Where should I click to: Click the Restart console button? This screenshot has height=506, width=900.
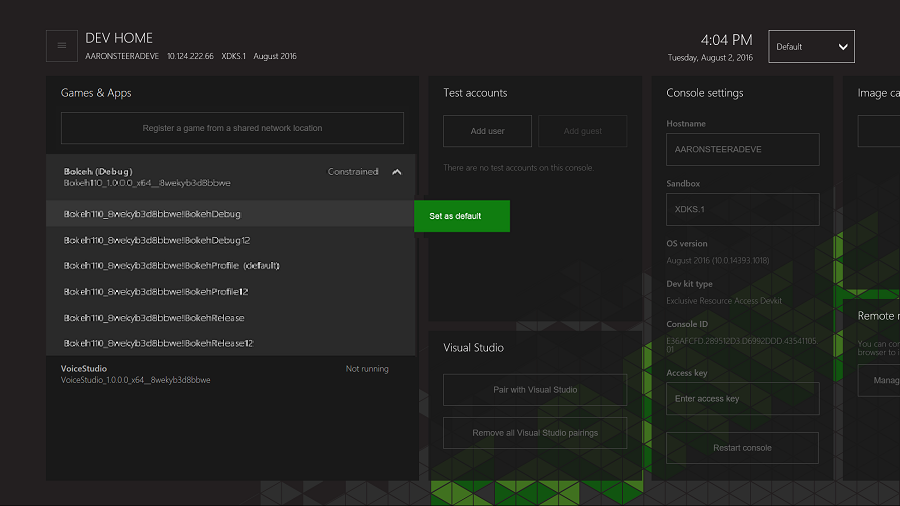[742, 447]
